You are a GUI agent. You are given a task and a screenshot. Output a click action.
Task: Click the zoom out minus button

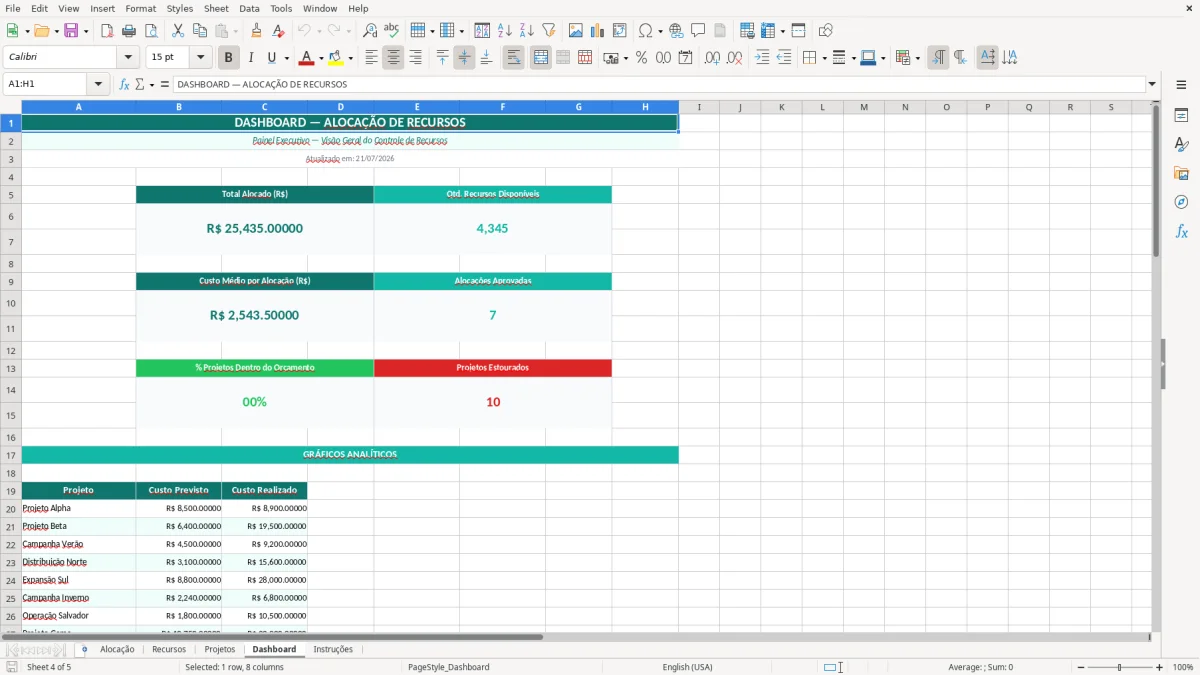coord(1080,667)
